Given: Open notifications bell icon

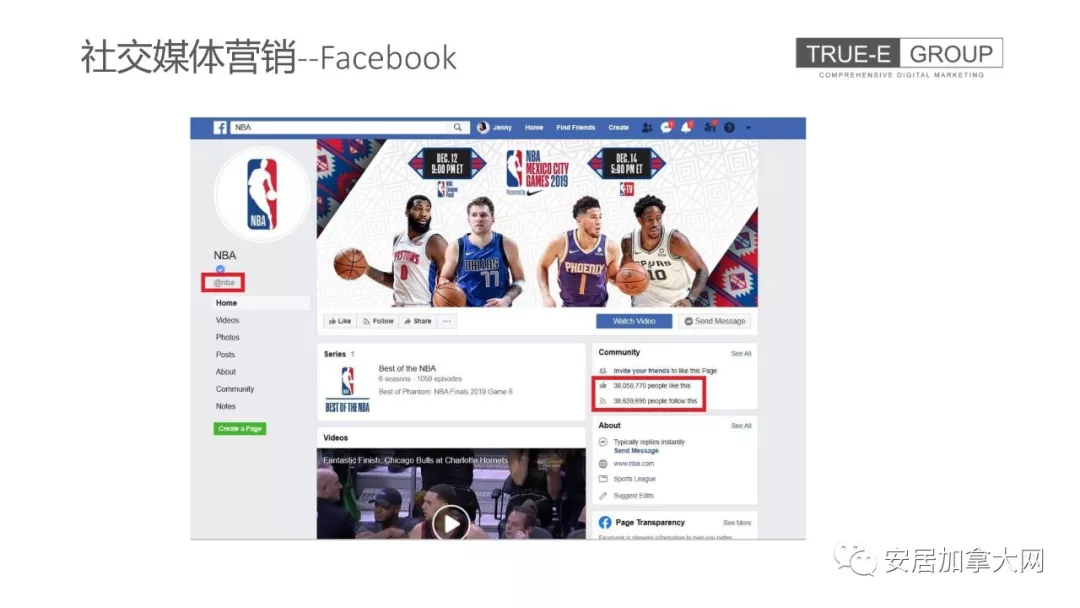Looking at the screenshot, I should click(686, 127).
